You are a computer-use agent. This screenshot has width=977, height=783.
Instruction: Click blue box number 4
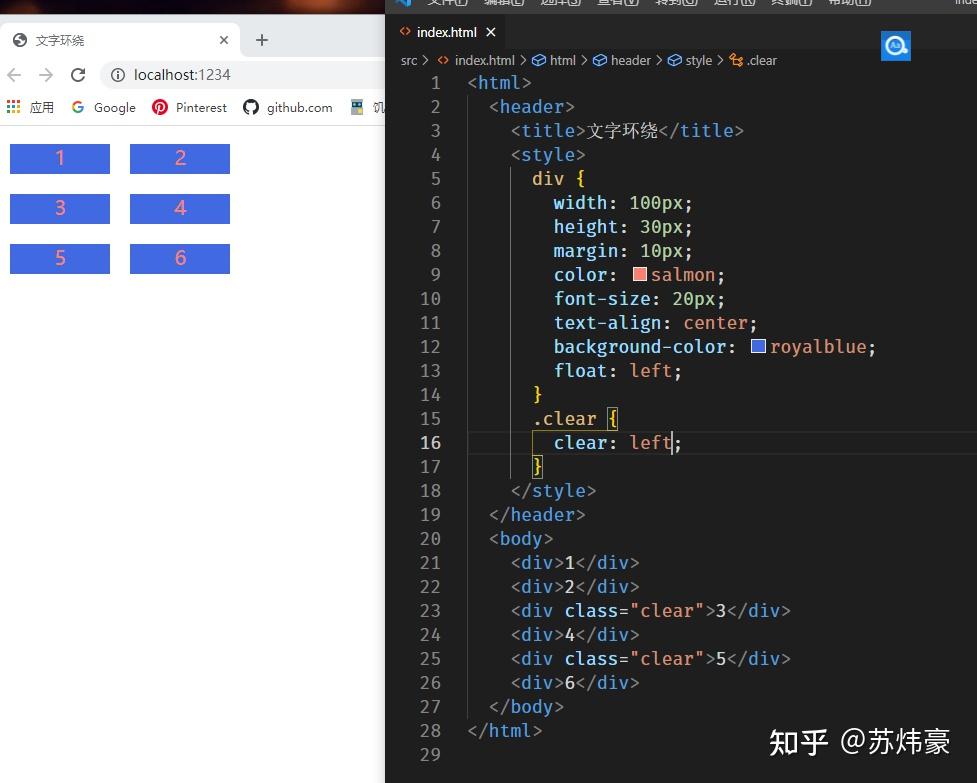coord(180,209)
